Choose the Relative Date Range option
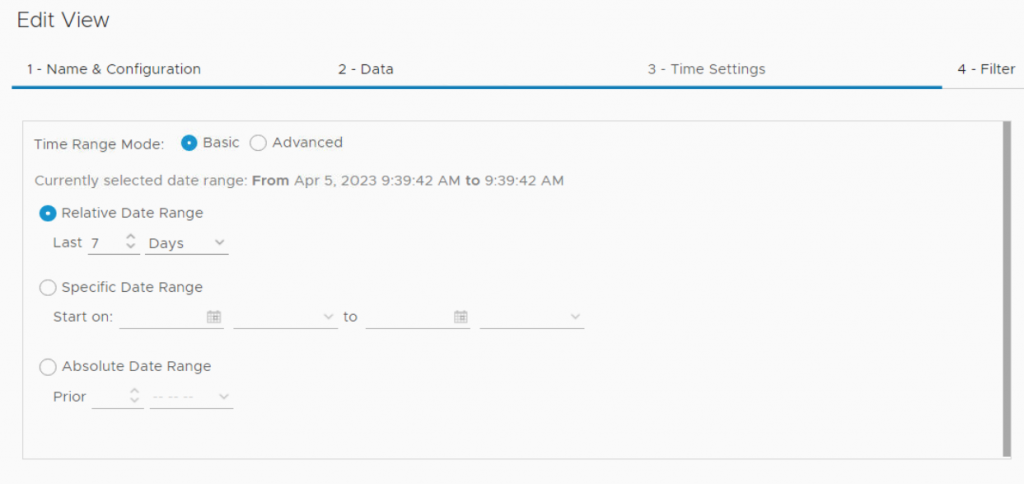The image size is (1024, 484). coord(47,213)
